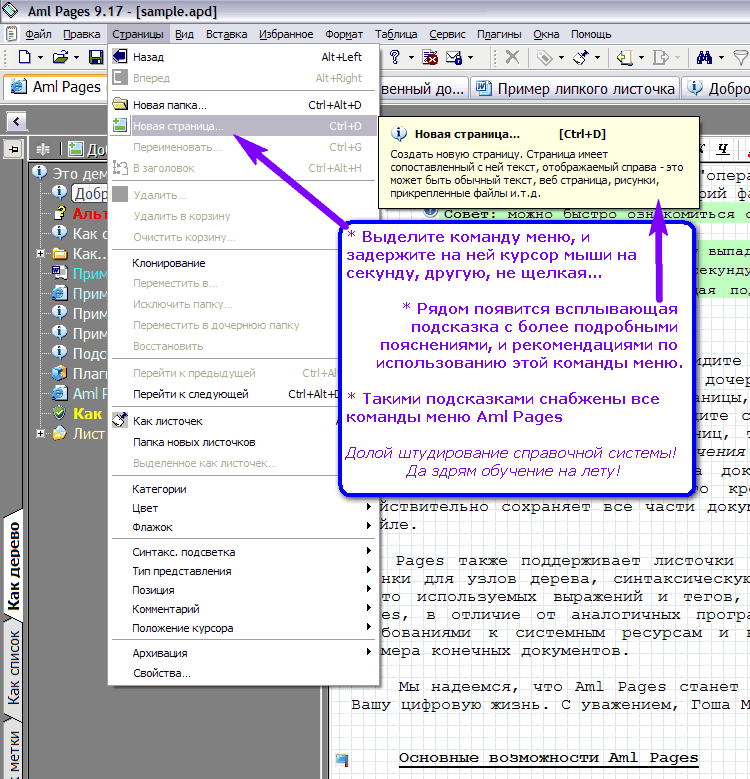750x779 pixels.
Task: Click the Open file toolbar icon
Action: 60,57
